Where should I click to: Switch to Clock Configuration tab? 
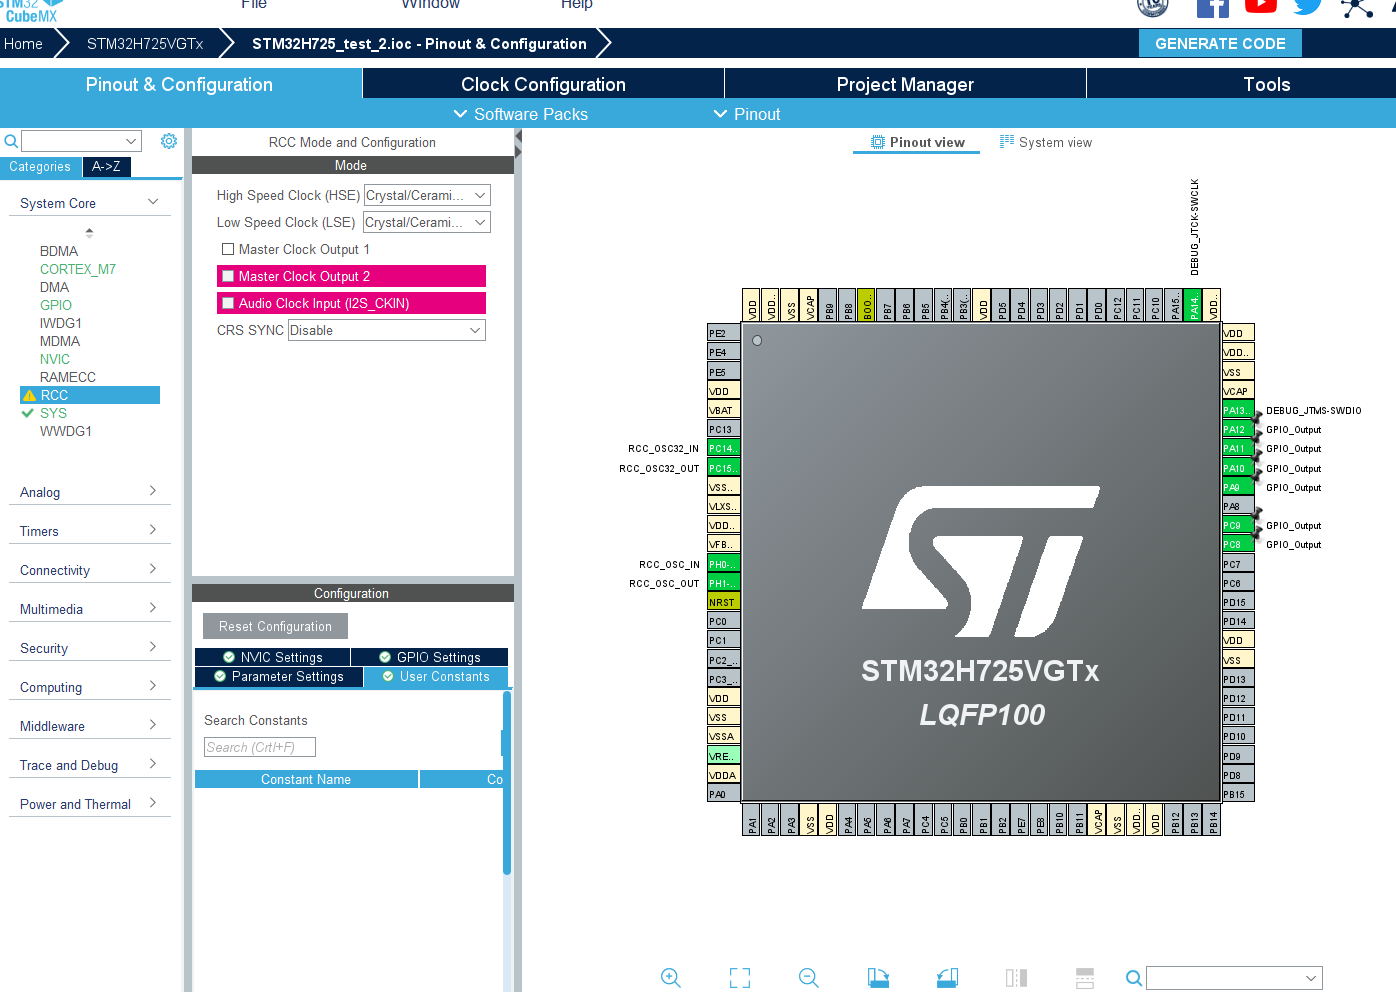click(543, 84)
